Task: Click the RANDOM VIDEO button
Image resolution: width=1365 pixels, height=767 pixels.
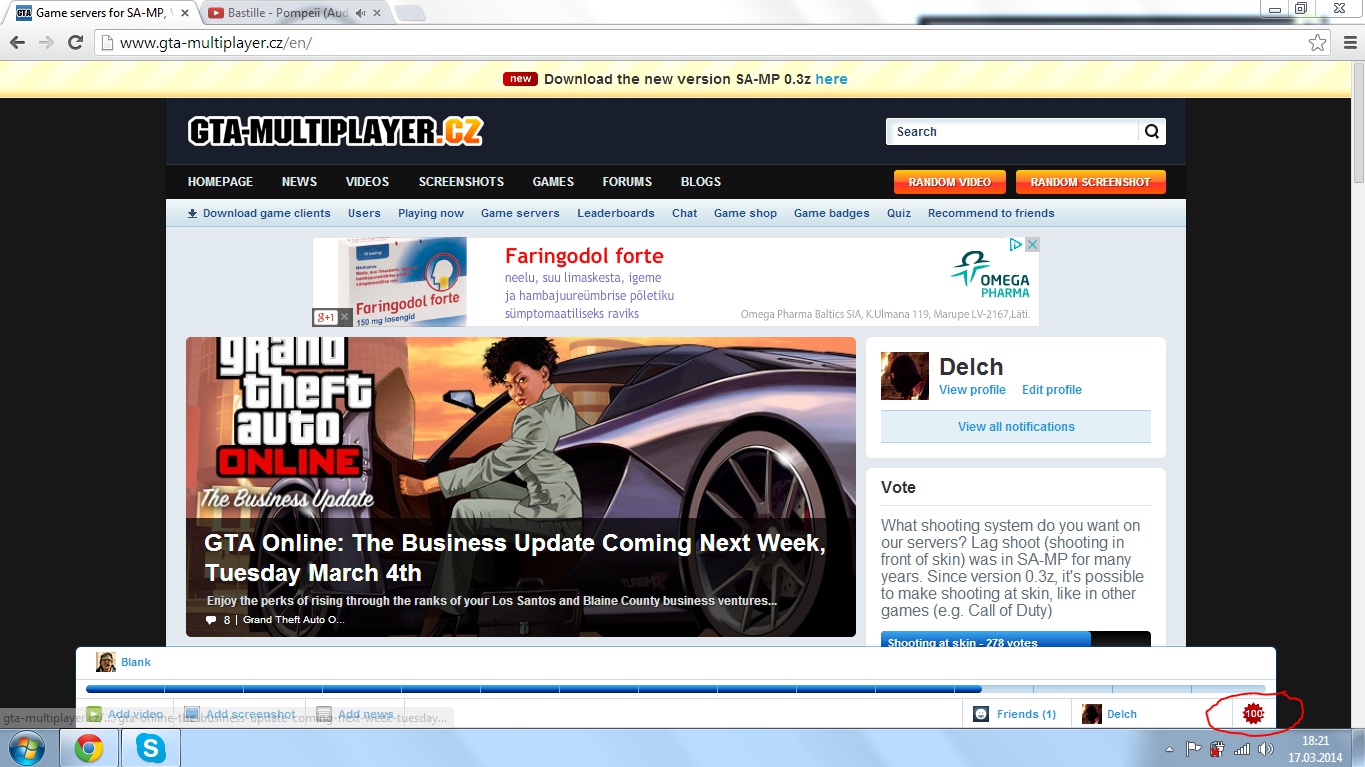Action: coord(950,182)
